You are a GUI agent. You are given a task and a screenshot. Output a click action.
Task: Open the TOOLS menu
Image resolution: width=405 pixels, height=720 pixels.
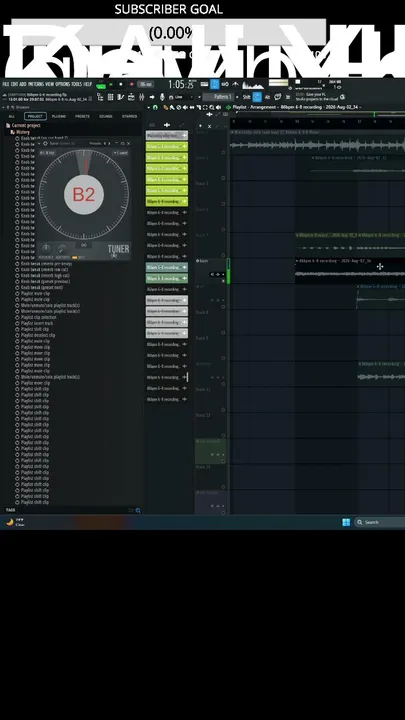coord(77,84)
